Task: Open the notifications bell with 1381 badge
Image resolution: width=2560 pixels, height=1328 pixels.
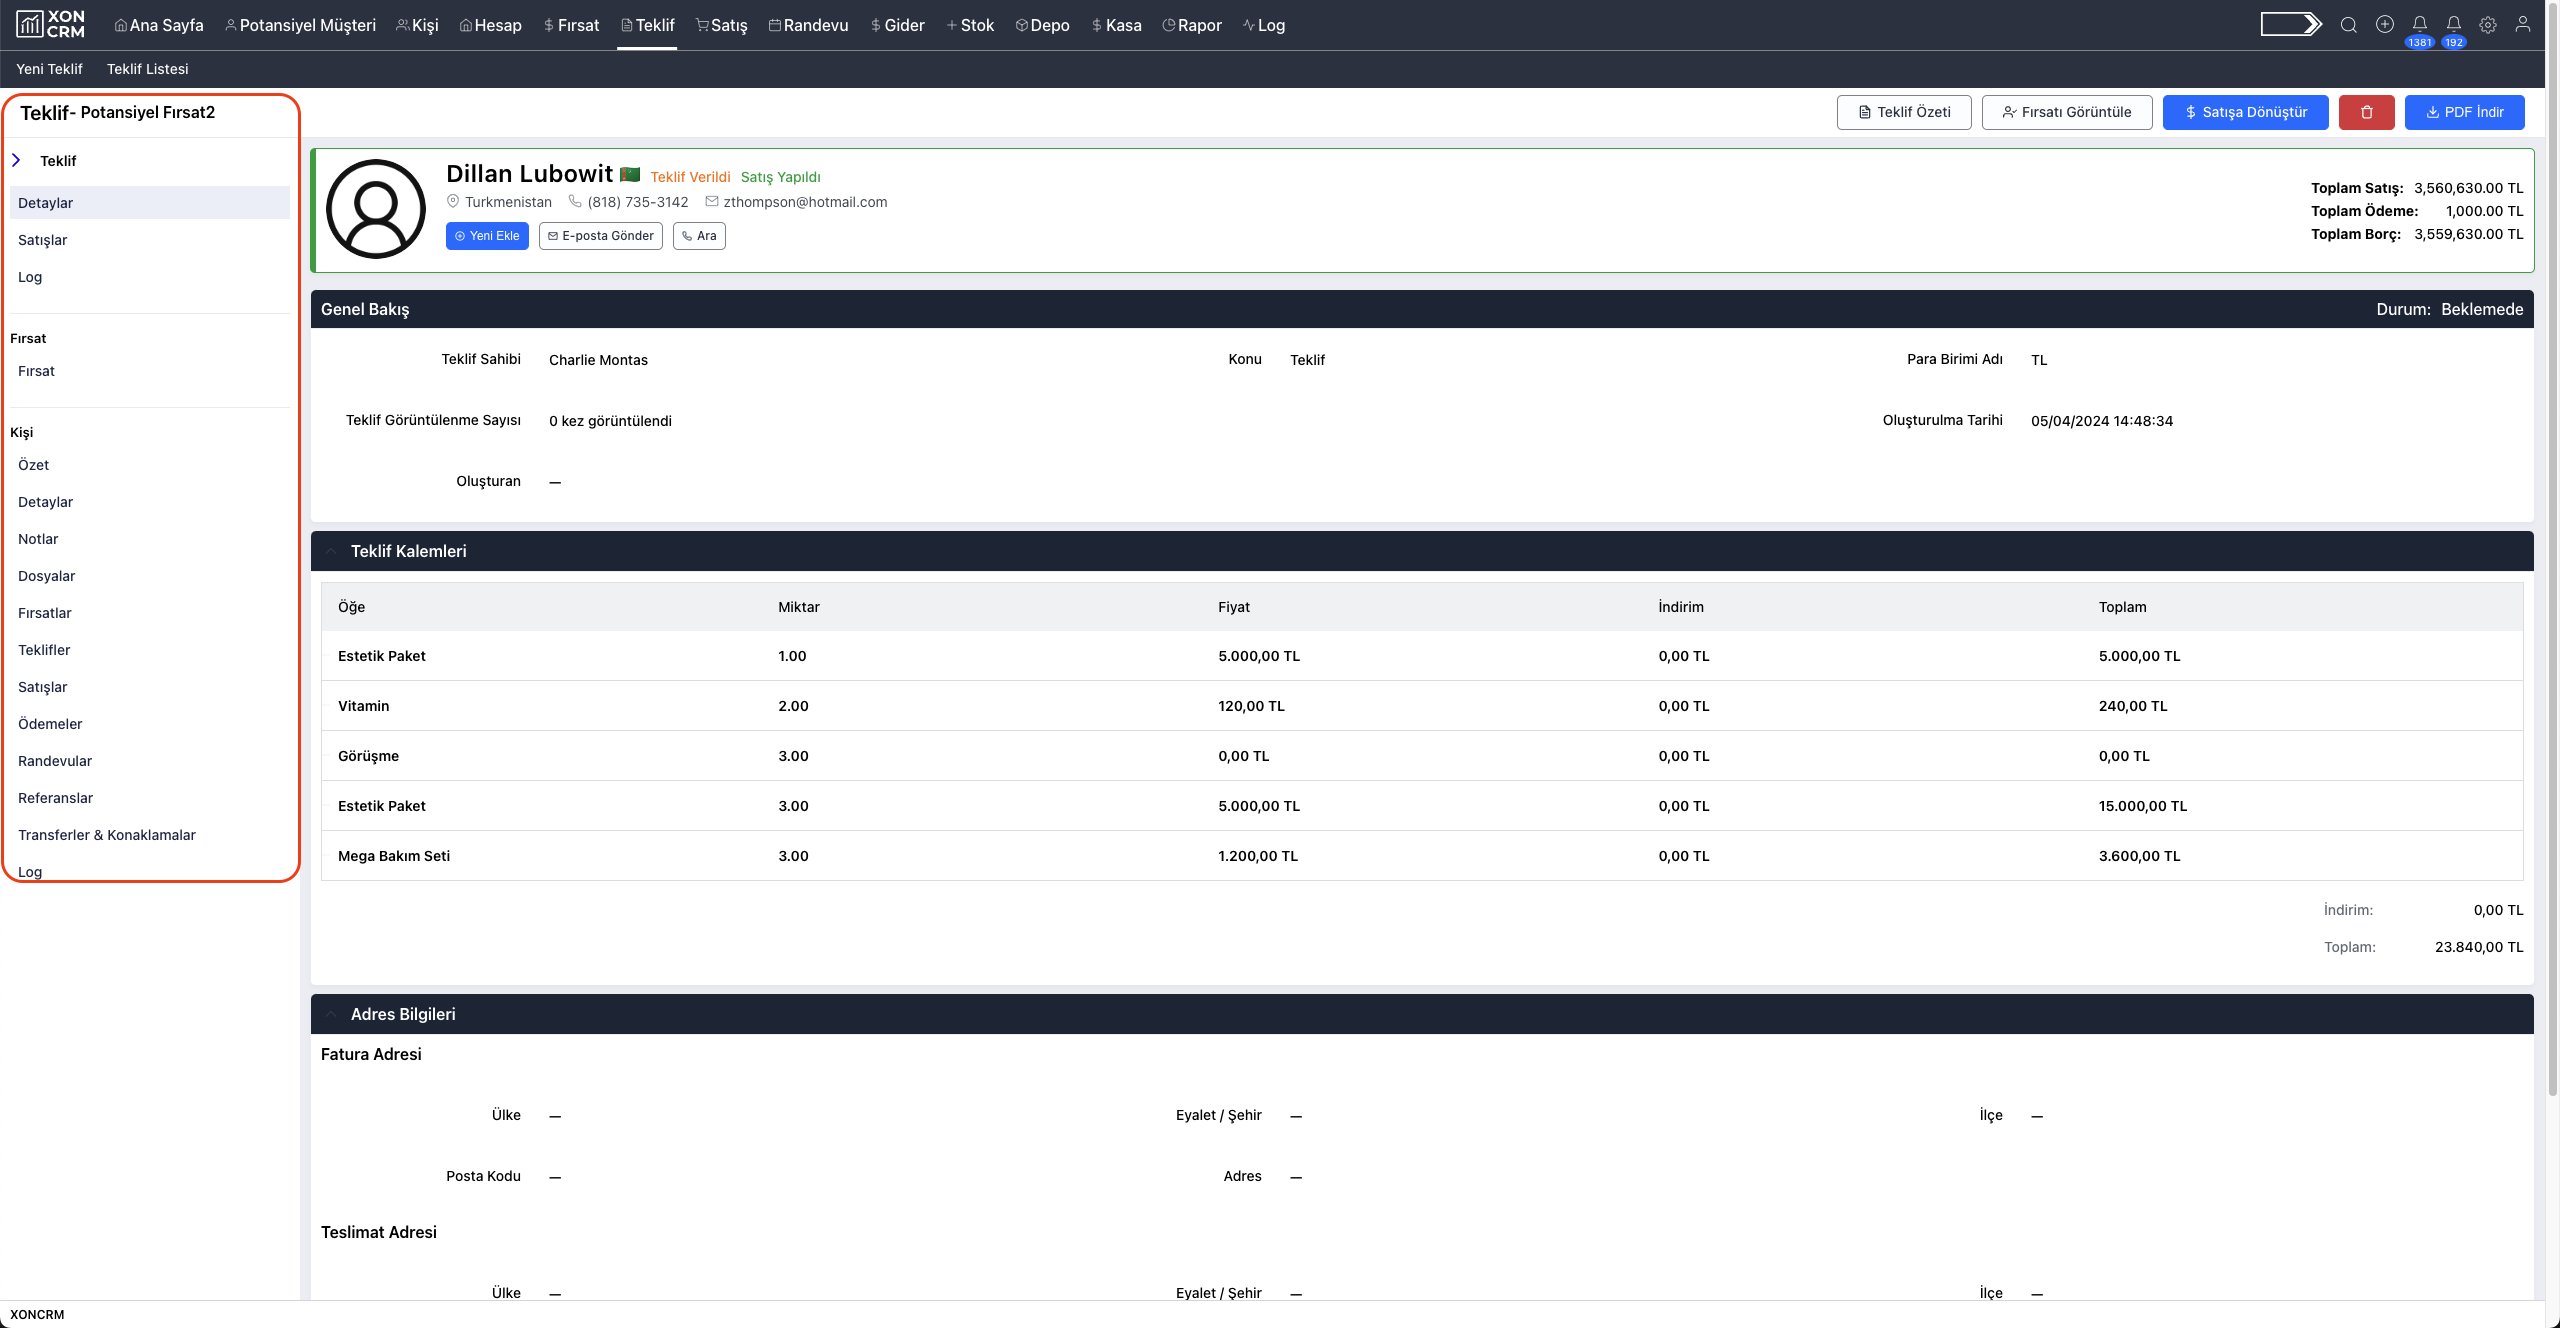Action: [2419, 25]
